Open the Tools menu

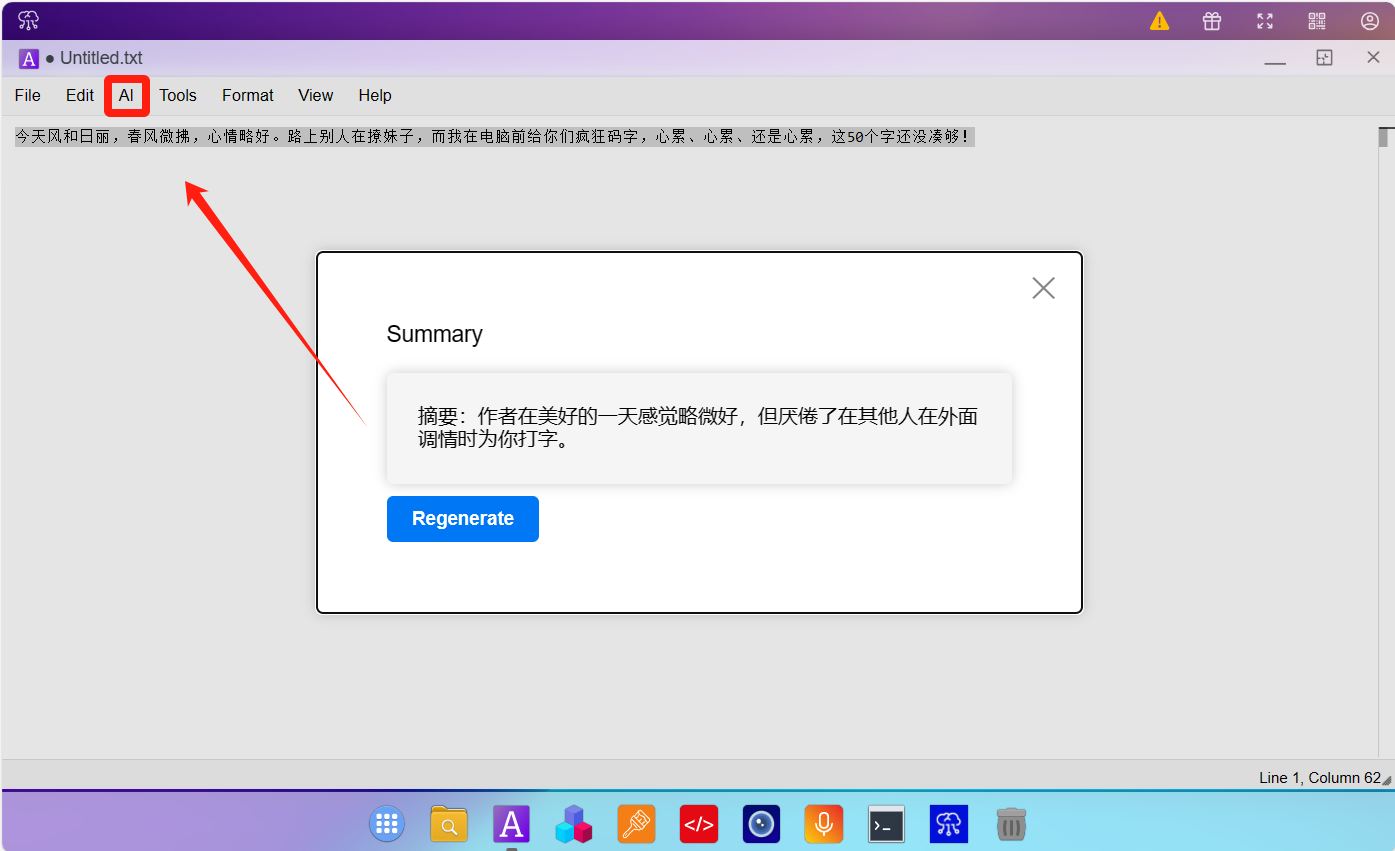pyautogui.click(x=178, y=96)
